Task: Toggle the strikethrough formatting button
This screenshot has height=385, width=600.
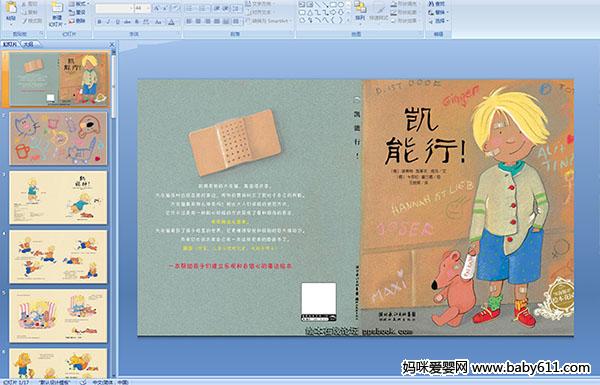Action: pos(127,22)
